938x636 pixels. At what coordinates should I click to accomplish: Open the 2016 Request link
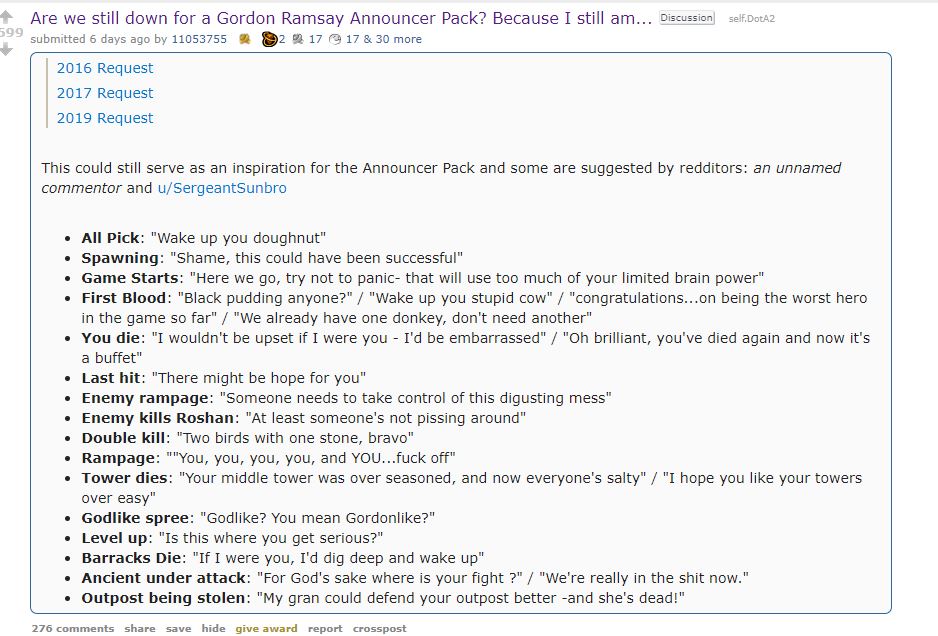105,68
